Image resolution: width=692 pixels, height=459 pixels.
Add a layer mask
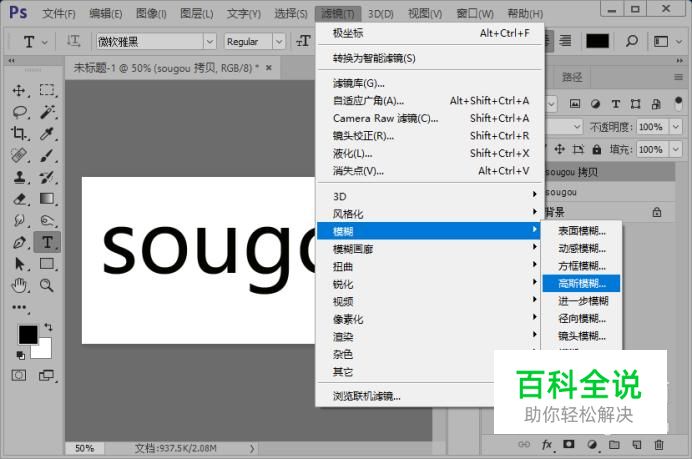[x=569, y=444]
